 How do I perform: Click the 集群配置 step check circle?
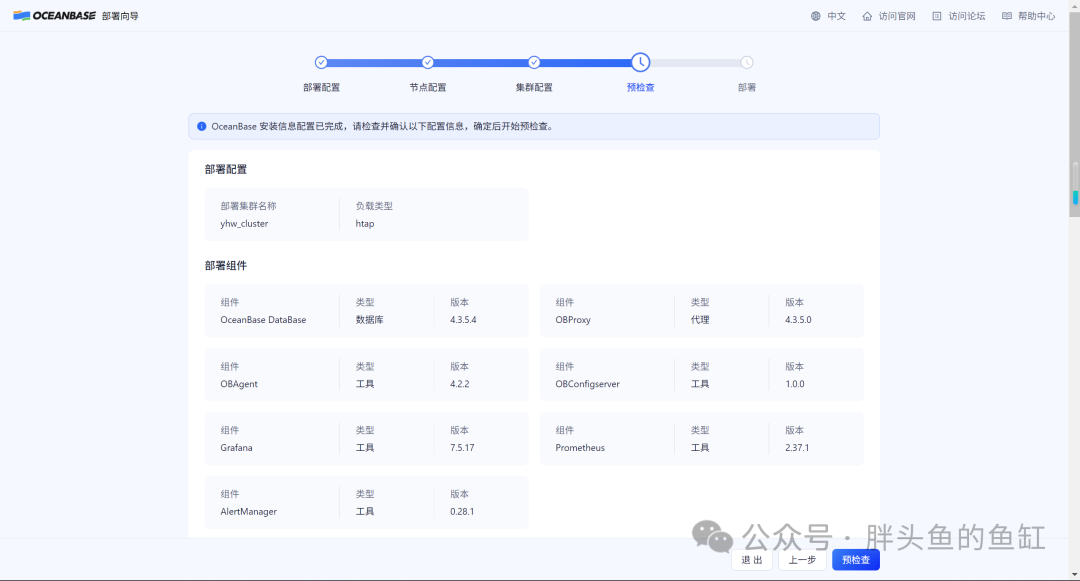(x=534, y=63)
